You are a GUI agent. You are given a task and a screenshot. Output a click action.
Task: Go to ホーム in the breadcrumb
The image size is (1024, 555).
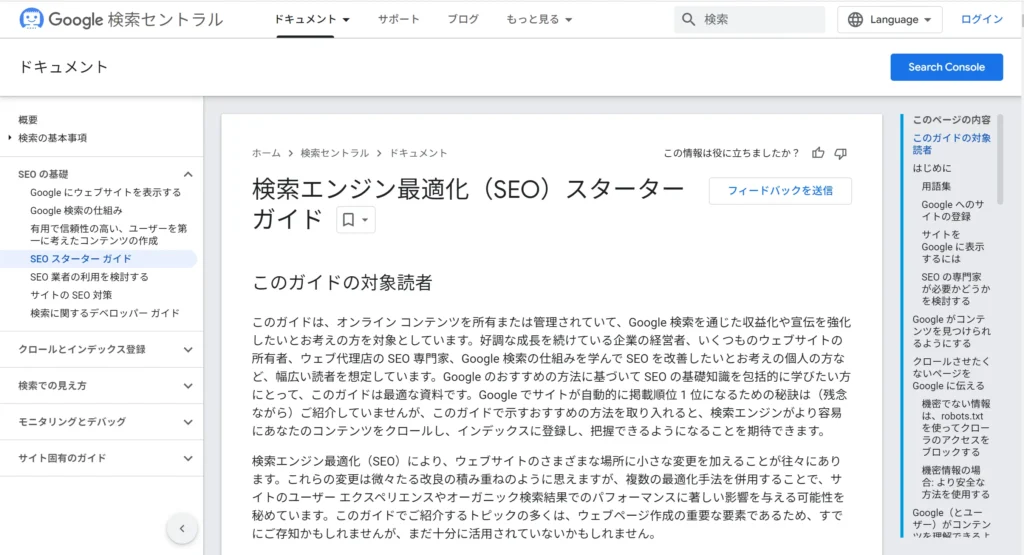266,153
